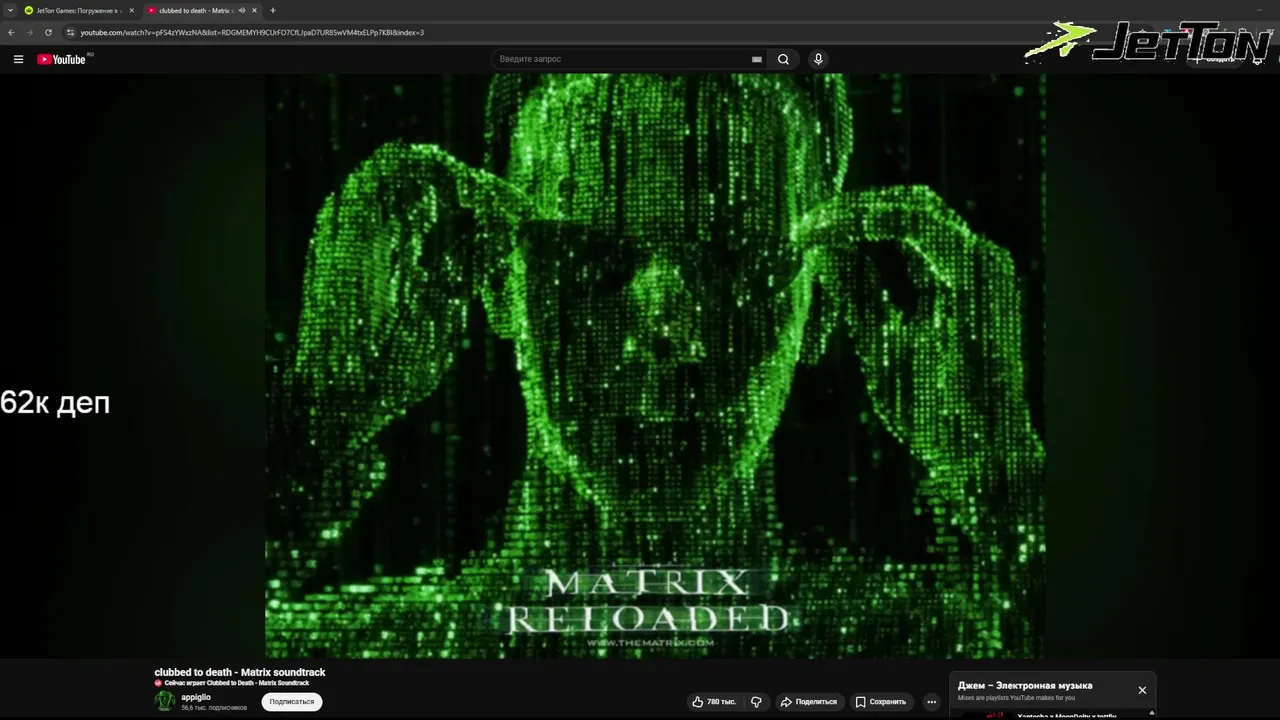Dislike the video with the thumbs-down icon
1280x720 pixels.
click(x=756, y=702)
